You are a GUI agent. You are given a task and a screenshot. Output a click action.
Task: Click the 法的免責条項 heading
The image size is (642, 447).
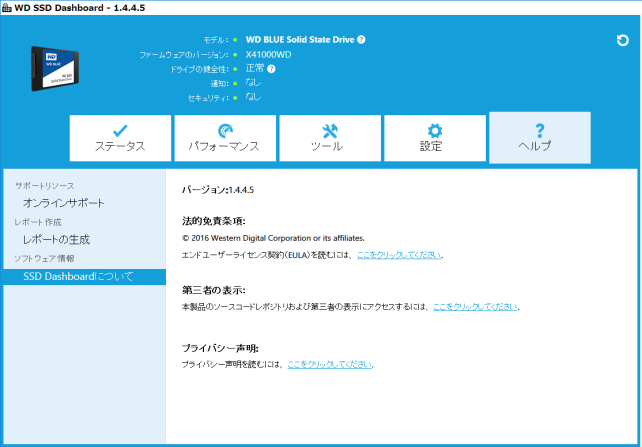[213, 221]
